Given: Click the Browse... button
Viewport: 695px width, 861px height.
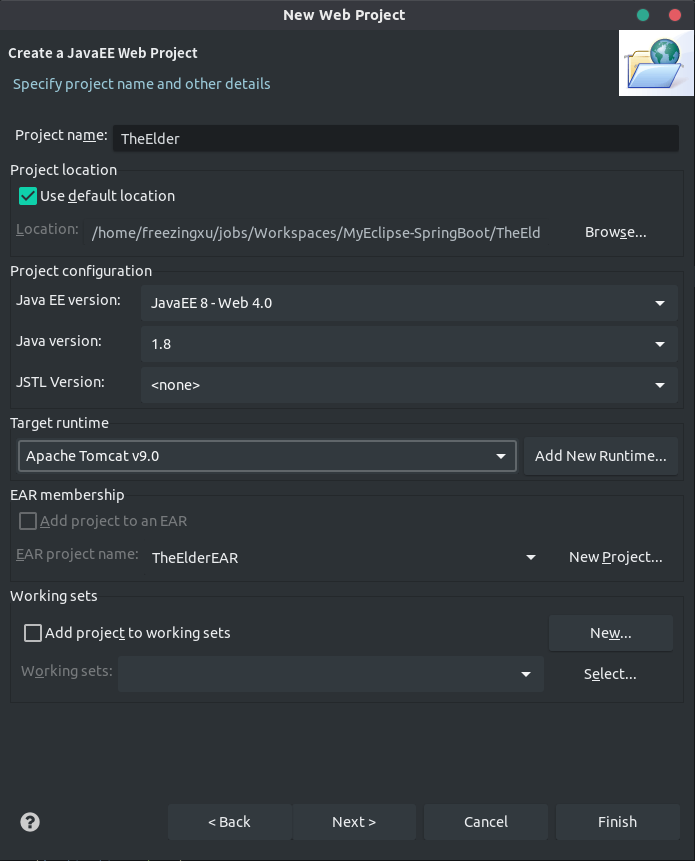Looking at the screenshot, I should pos(615,232).
